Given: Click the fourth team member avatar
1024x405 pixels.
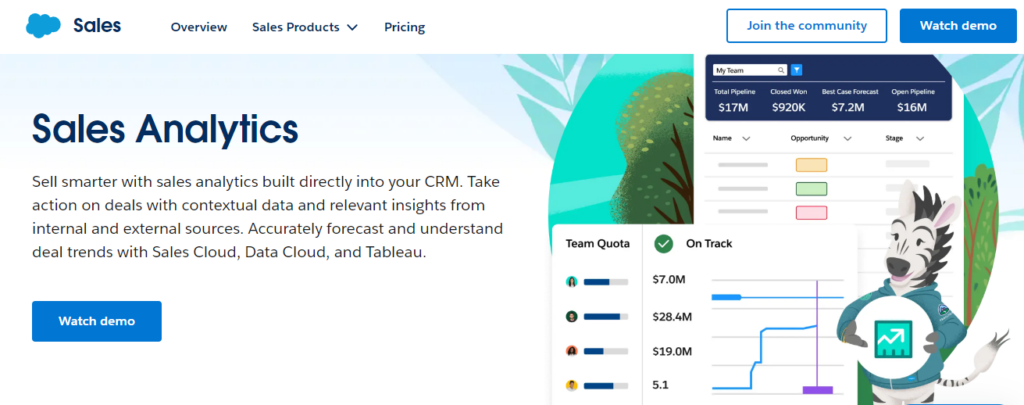Looking at the screenshot, I should pos(572,385).
